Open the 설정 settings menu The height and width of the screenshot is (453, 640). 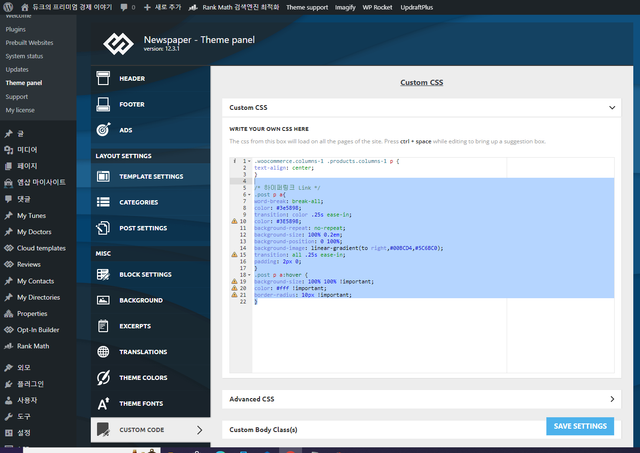[x=24, y=433]
